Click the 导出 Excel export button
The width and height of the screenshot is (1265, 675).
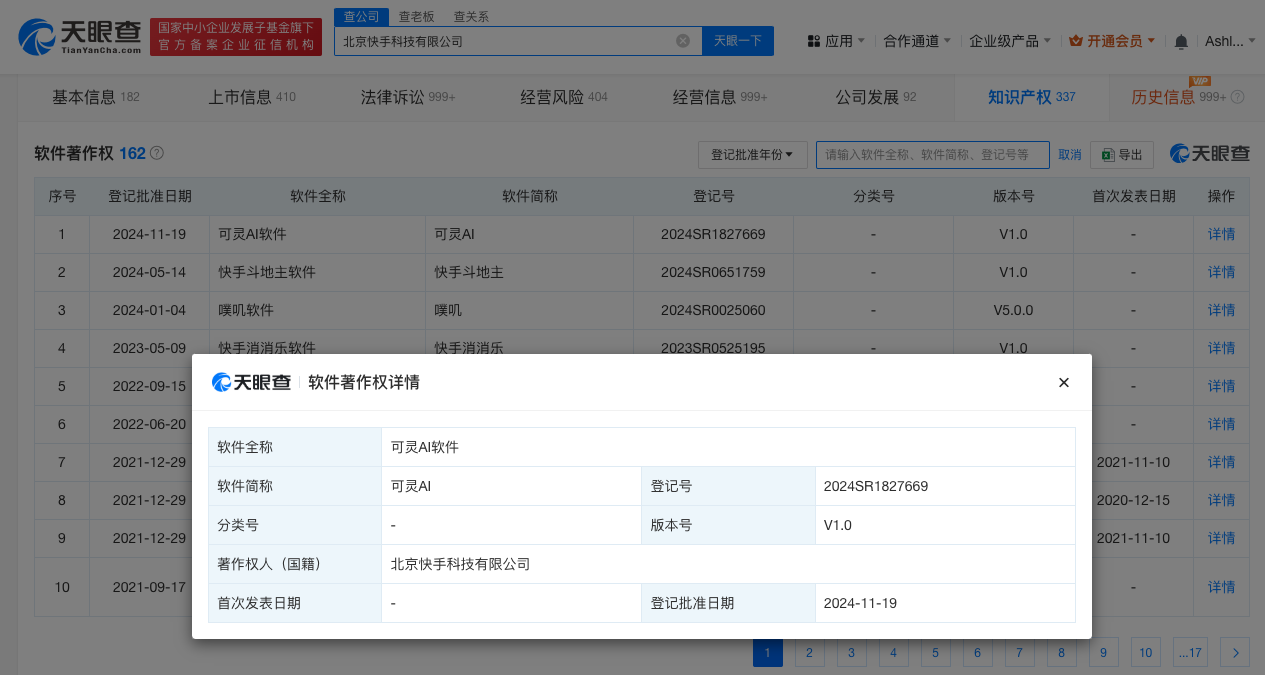point(1122,155)
